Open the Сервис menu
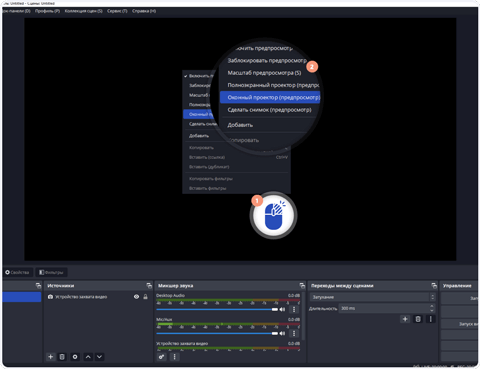 pyautogui.click(x=117, y=11)
